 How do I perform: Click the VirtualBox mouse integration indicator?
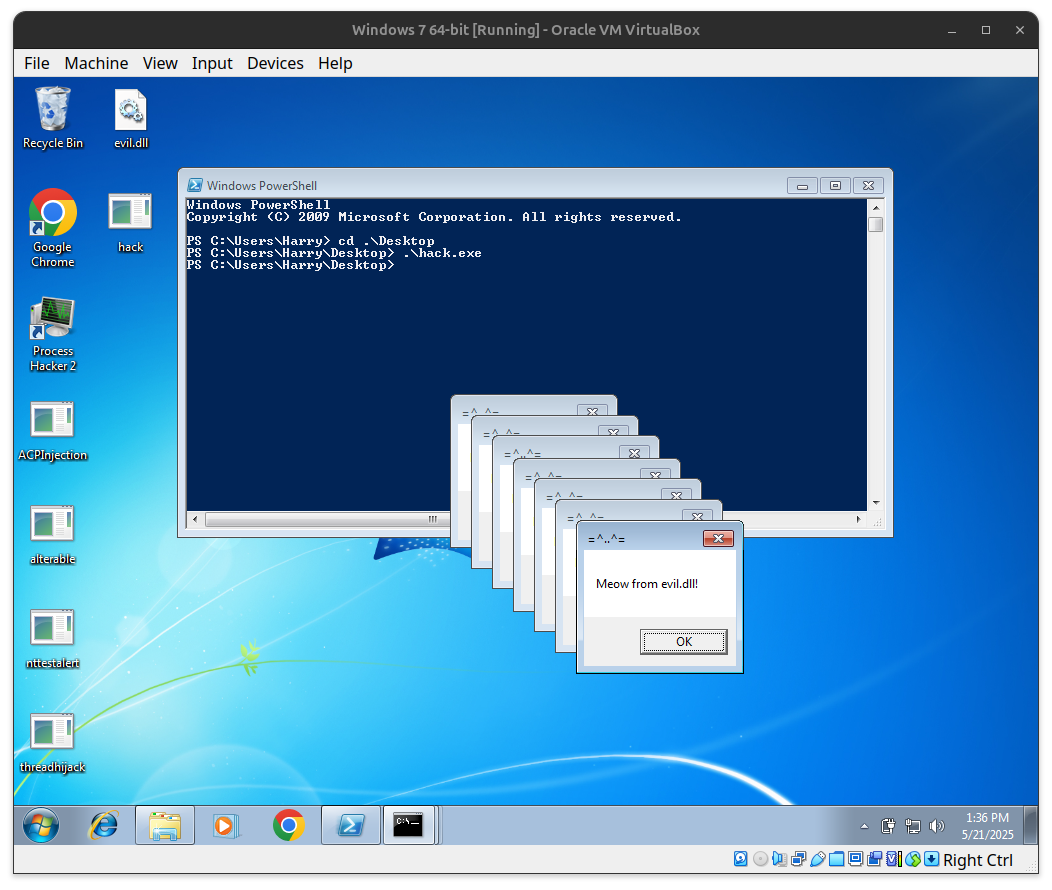pos(912,859)
